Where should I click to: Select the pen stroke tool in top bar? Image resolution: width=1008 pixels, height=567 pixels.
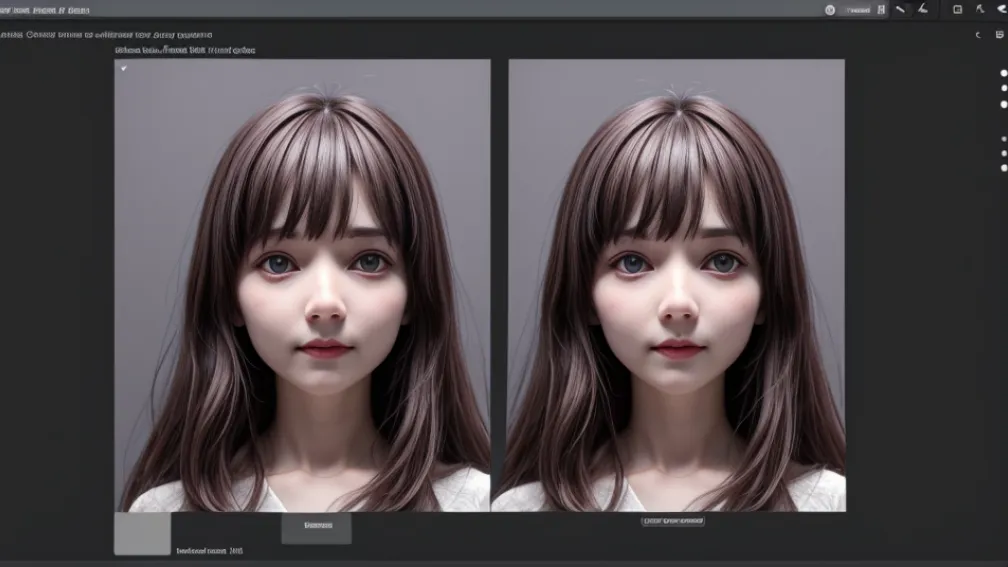(x=923, y=8)
